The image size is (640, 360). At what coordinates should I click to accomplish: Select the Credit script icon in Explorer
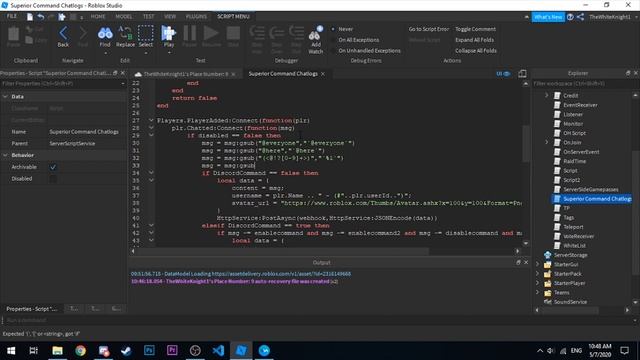(557, 96)
